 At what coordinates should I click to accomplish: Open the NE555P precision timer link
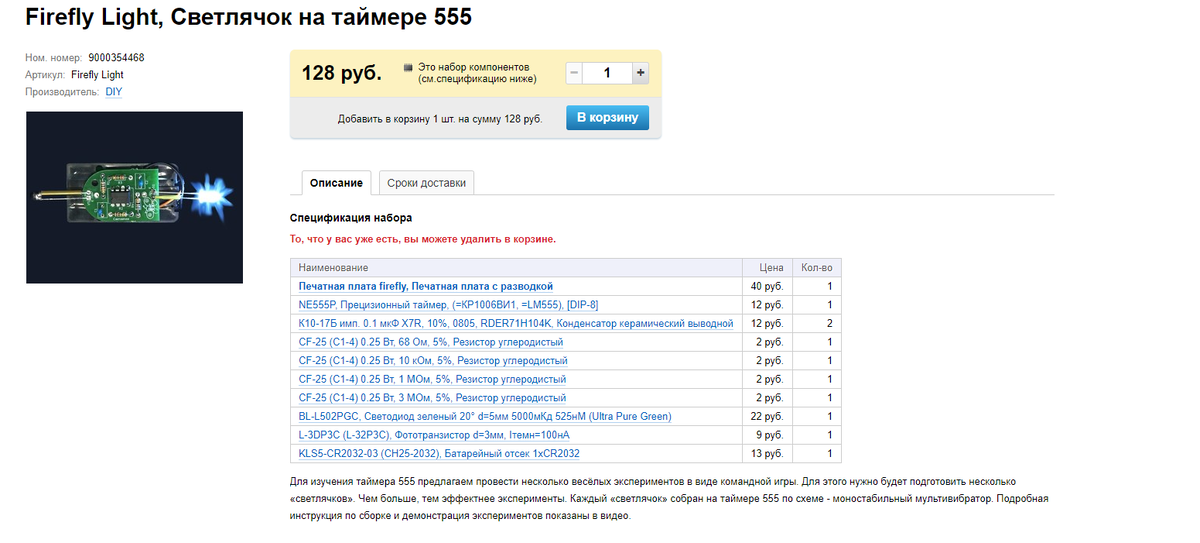[448, 304]
